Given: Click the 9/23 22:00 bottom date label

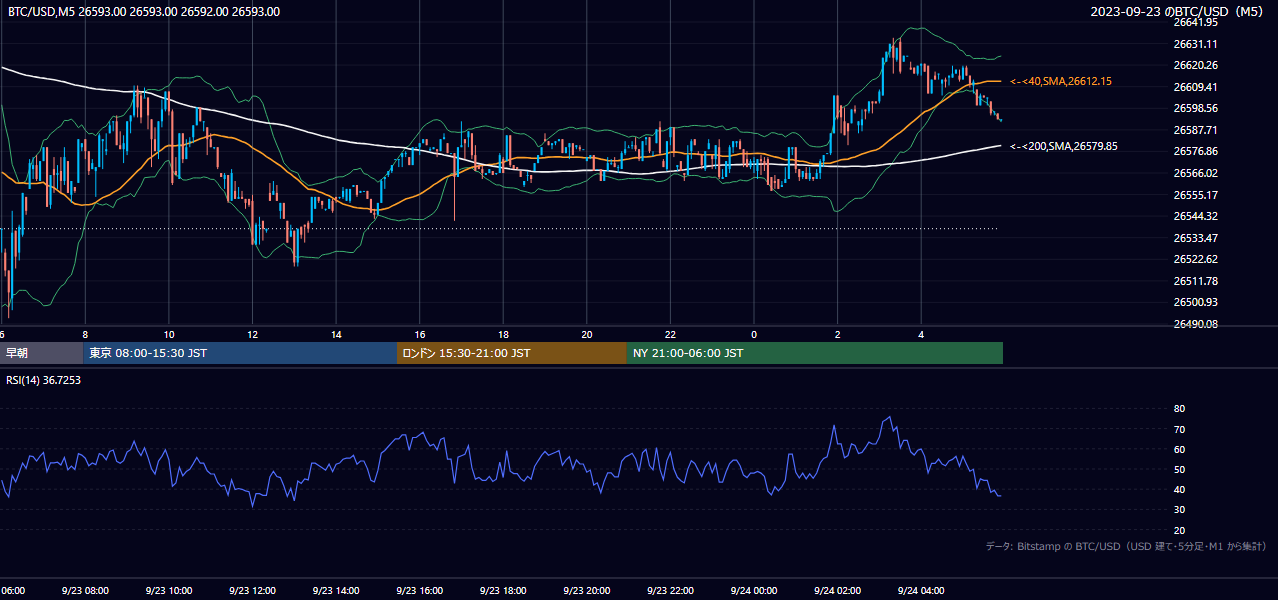Looking at the screenshot, I should tap(671, 591).
